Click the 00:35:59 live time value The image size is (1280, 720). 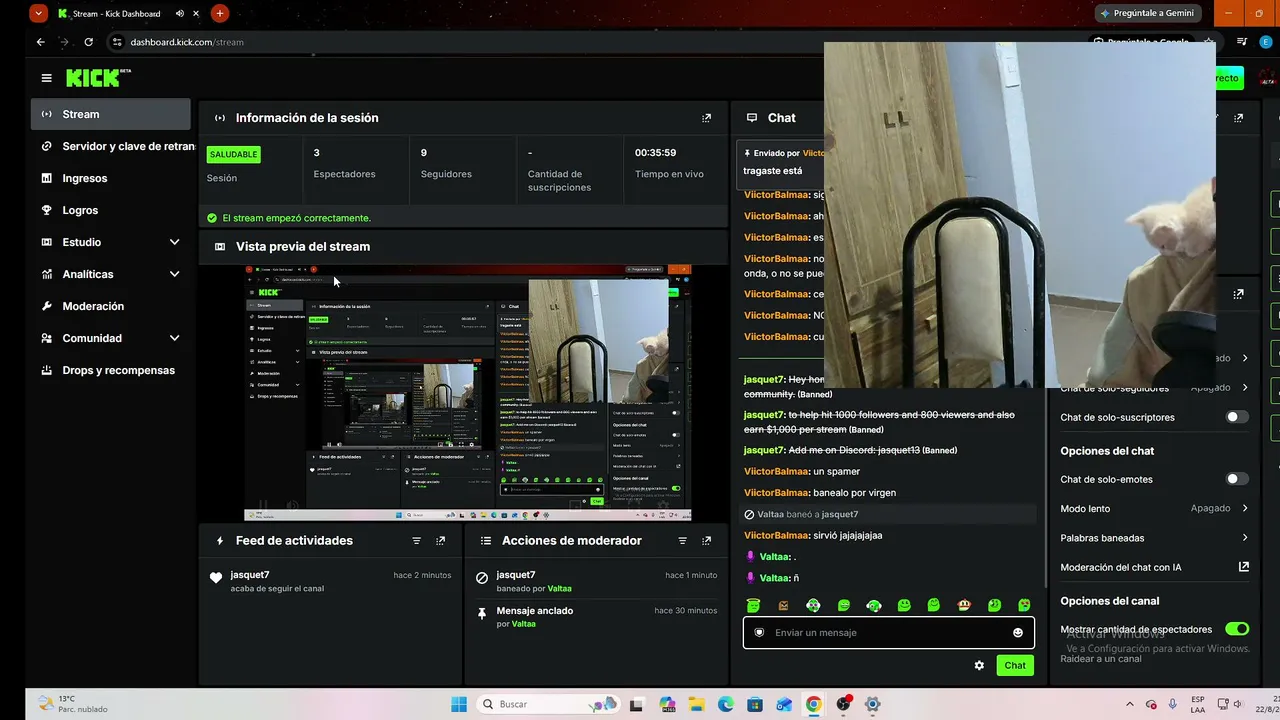[x=656, y=153]
